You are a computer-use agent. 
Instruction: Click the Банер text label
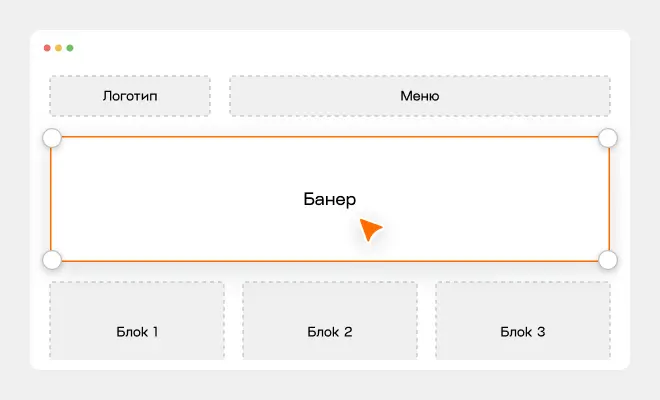point(330,199)
